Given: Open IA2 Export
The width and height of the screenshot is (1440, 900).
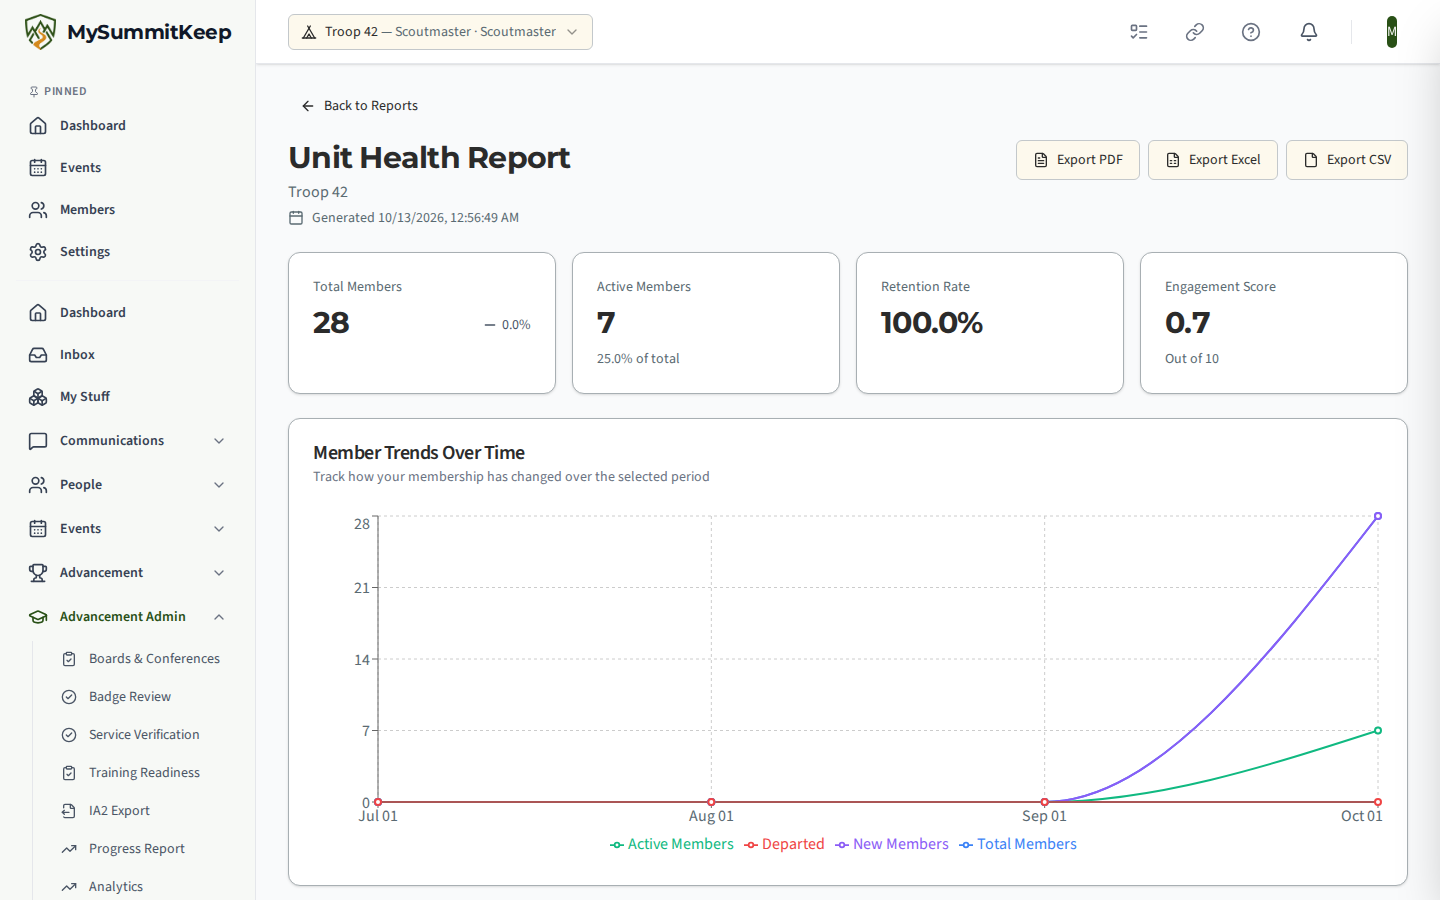Looking at the screenshot, I should coord(144,810).
